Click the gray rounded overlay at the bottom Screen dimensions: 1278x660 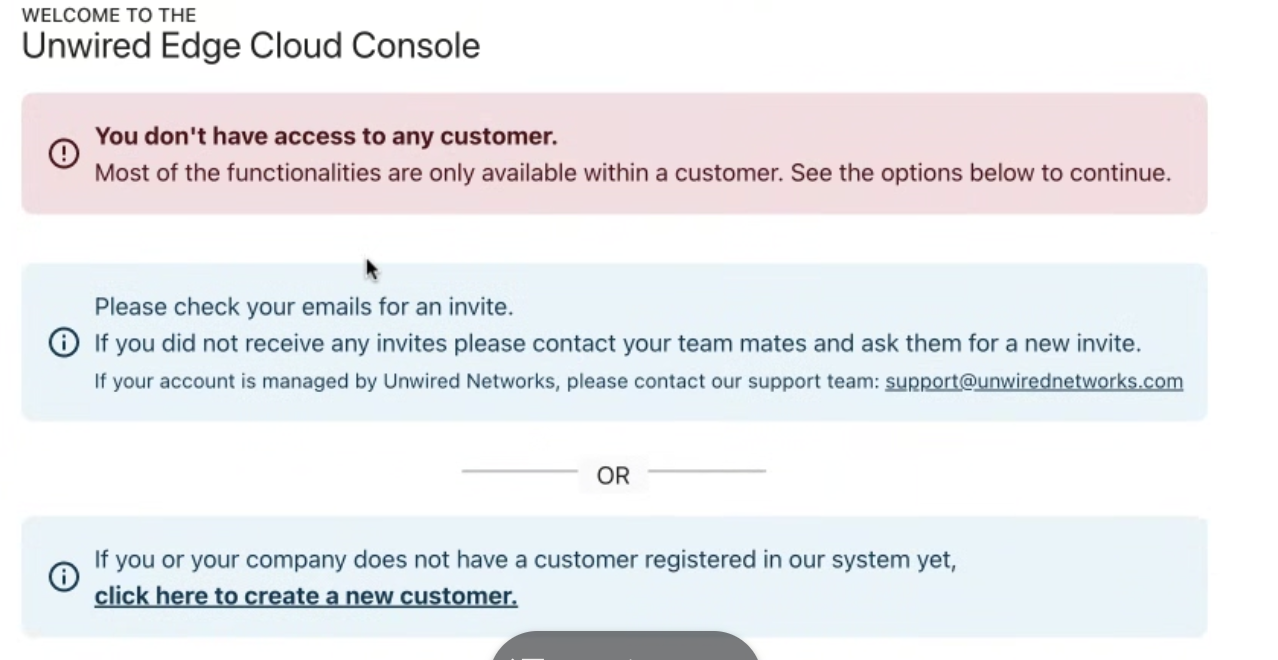pyautogui.click(x=624, y=646)
